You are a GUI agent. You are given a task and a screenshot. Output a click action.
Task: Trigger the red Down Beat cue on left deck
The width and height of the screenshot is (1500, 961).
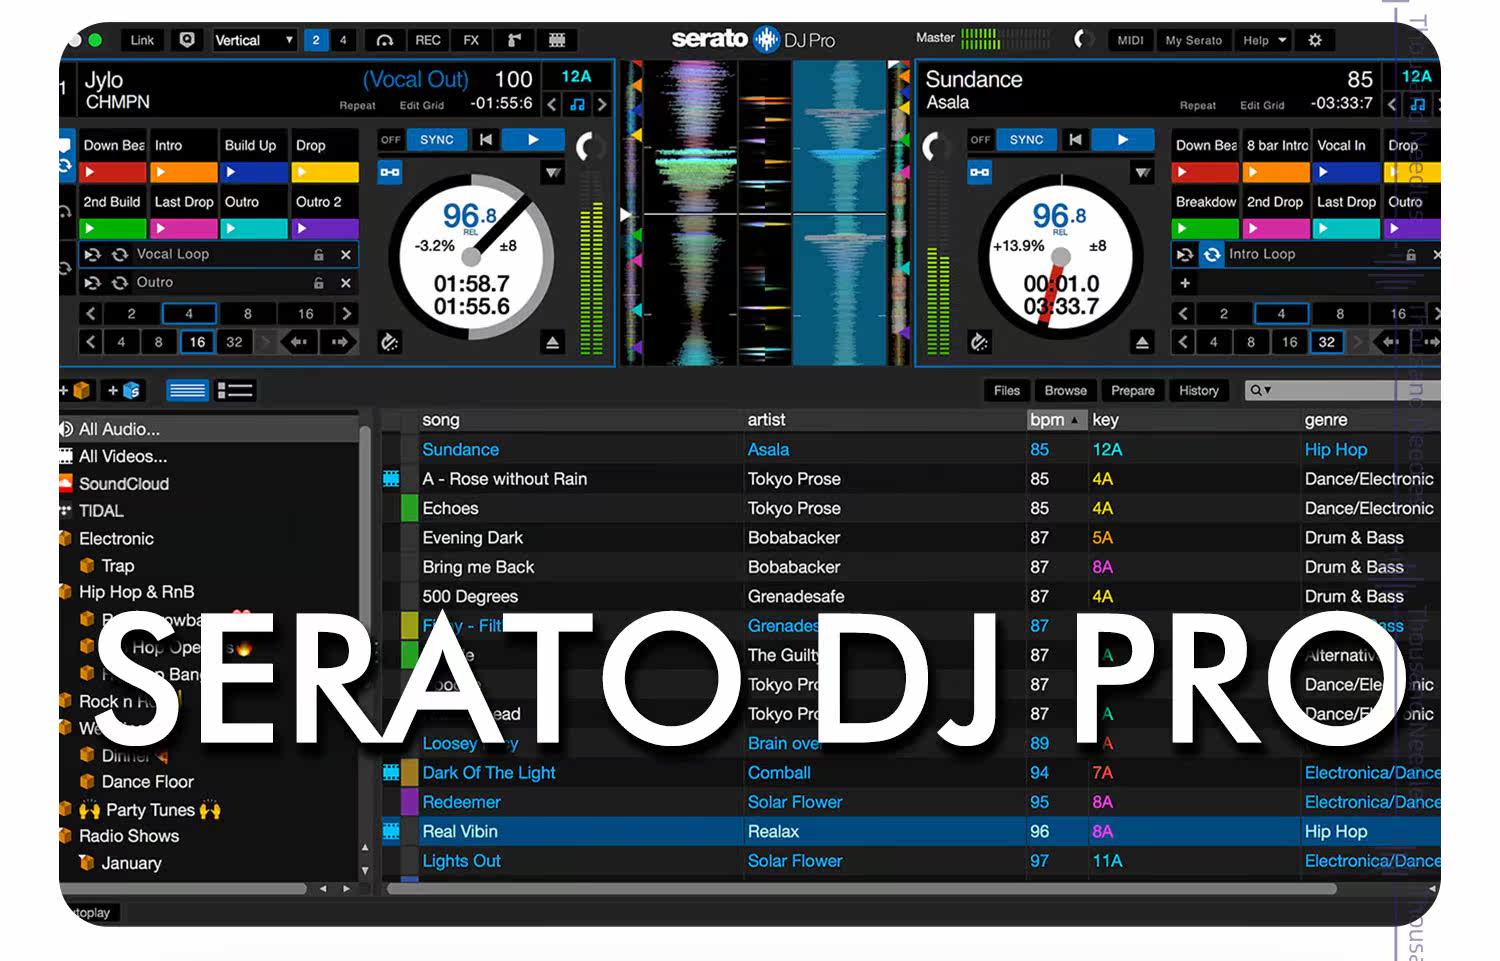point(113,172)
